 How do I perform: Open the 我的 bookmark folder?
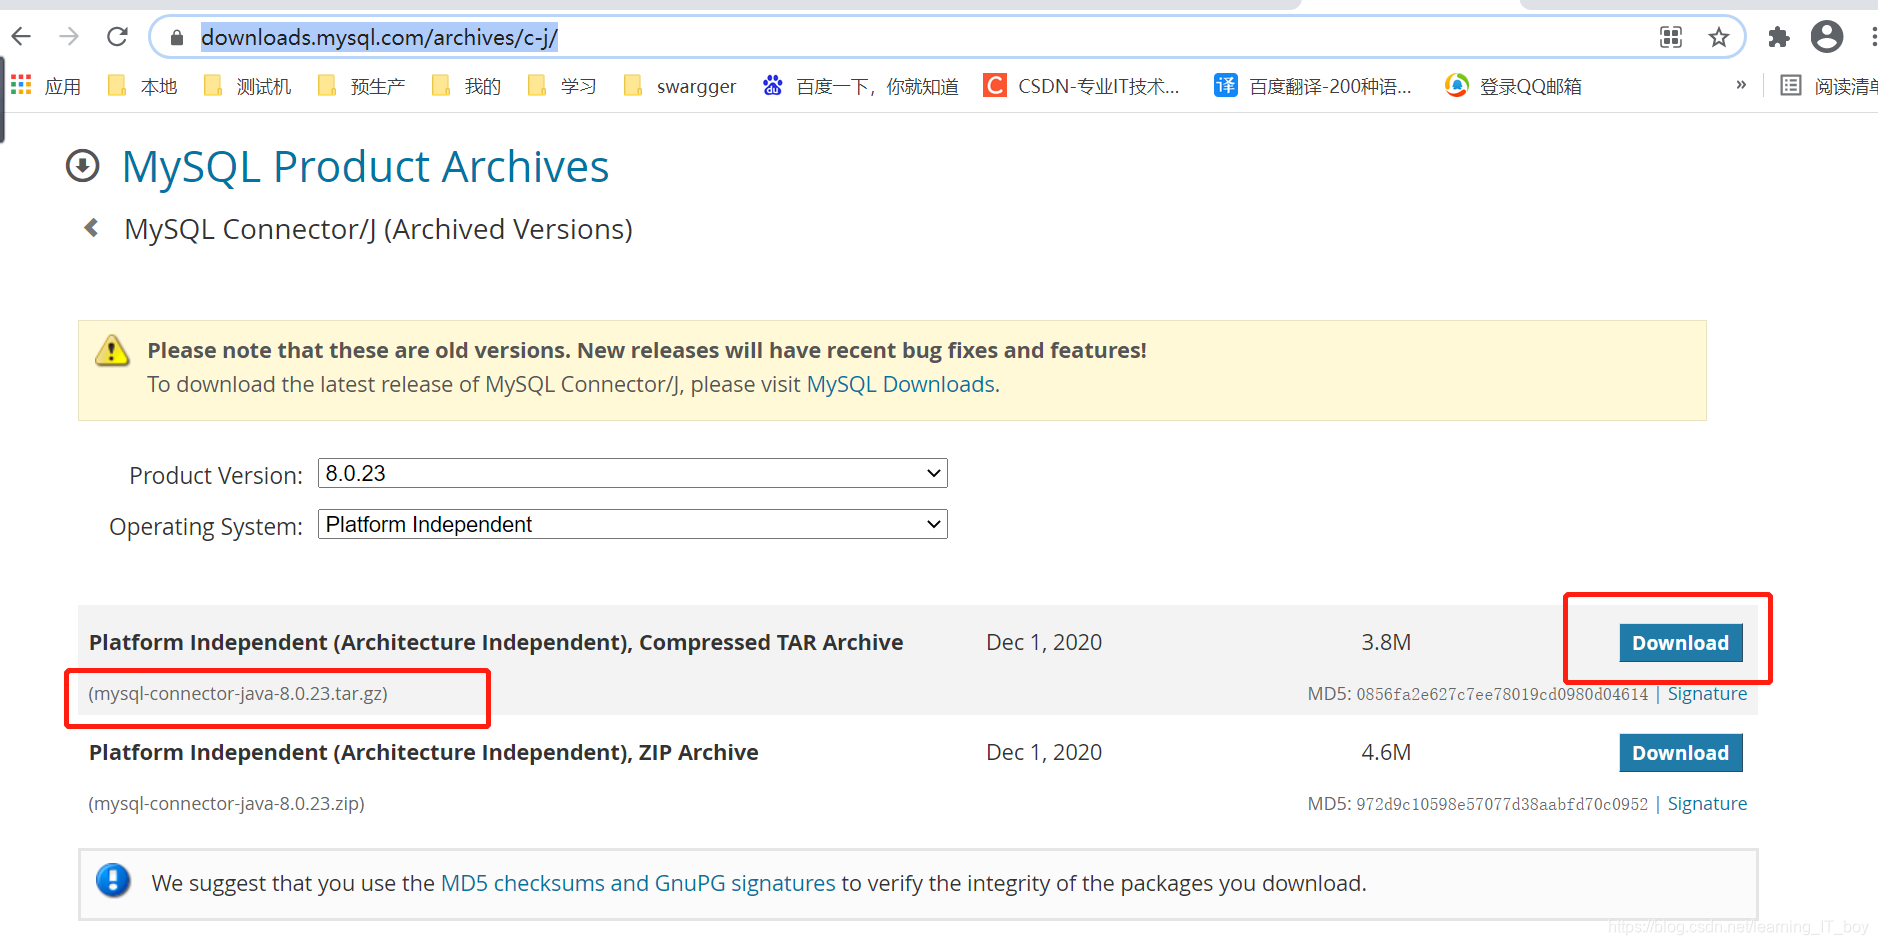click(466, 86)
